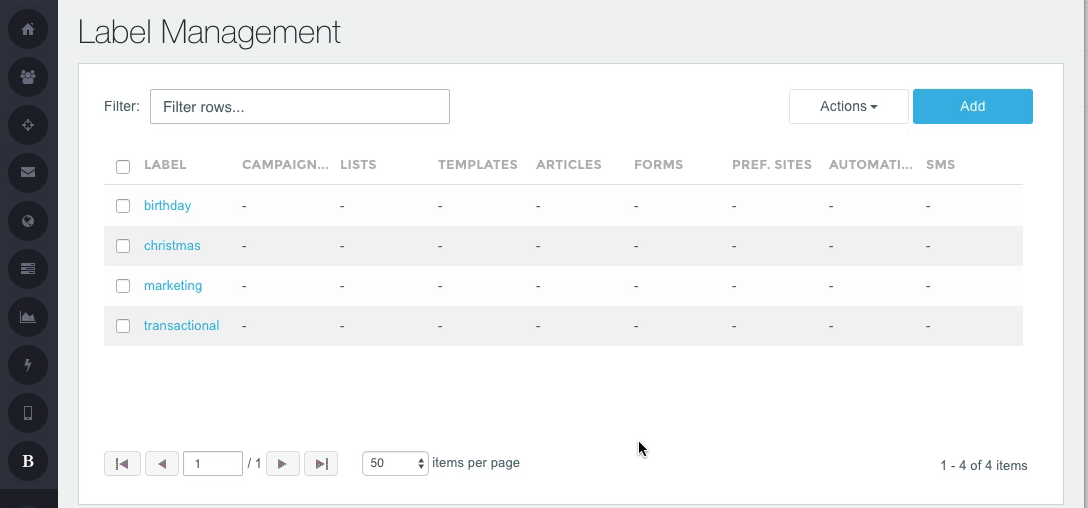Click the envelope email icon in sidebar
This screenshot has width=1088, height=508.
pyautogui.click(x=28, y=173)
